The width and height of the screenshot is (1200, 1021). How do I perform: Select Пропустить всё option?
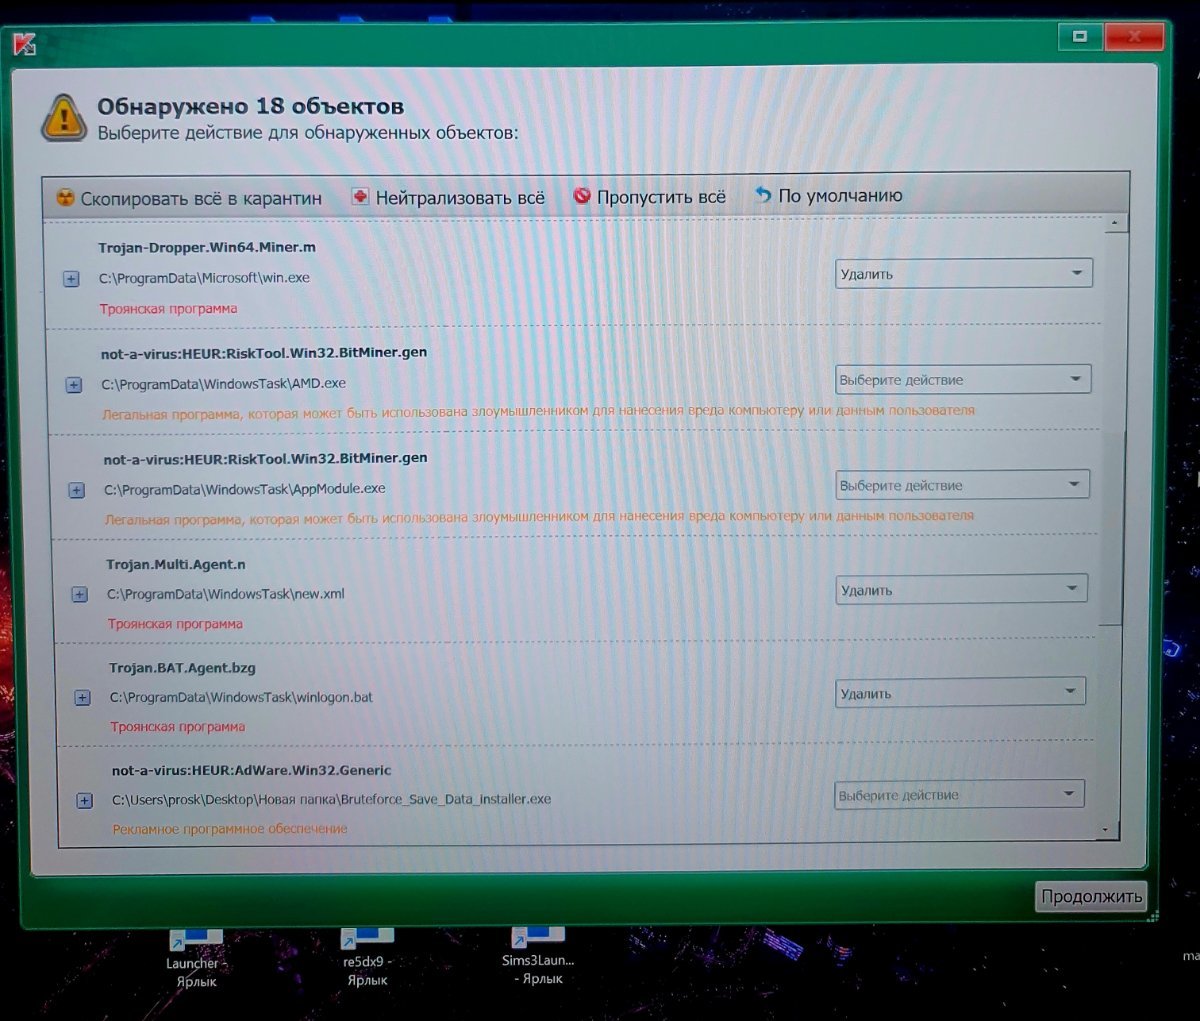pyautogui.click(x=650, y=196)
